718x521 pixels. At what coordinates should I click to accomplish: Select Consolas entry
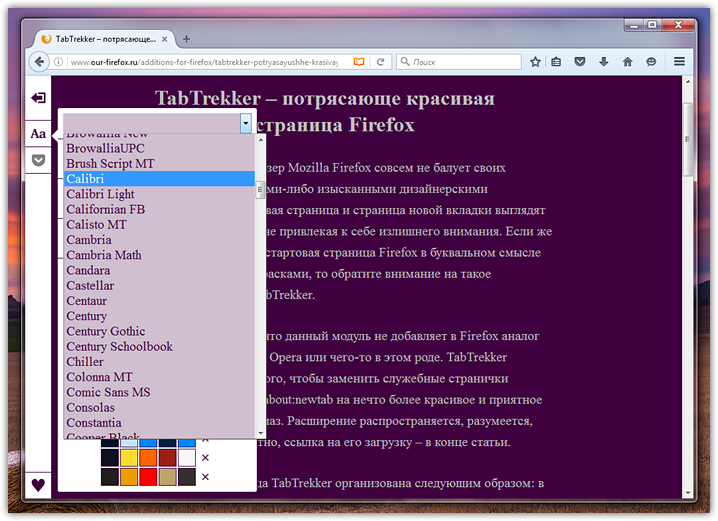159,407
